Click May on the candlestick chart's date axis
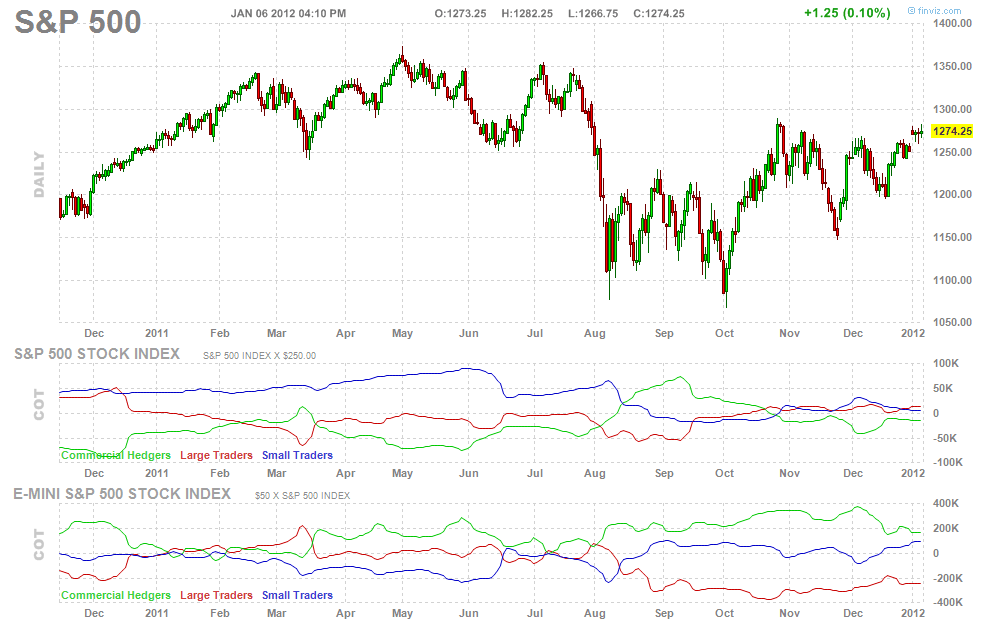 click(402, 333)
